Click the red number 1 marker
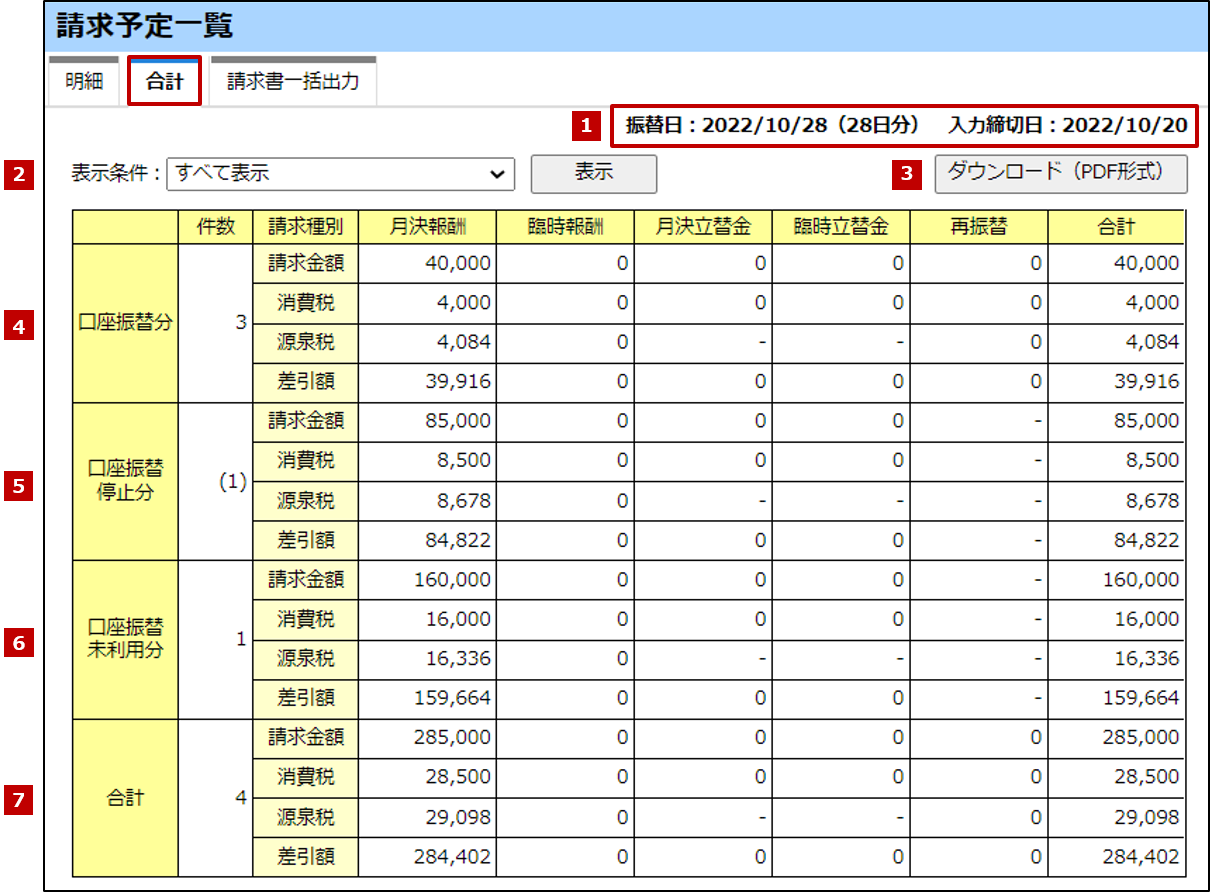 click(587, 126)
